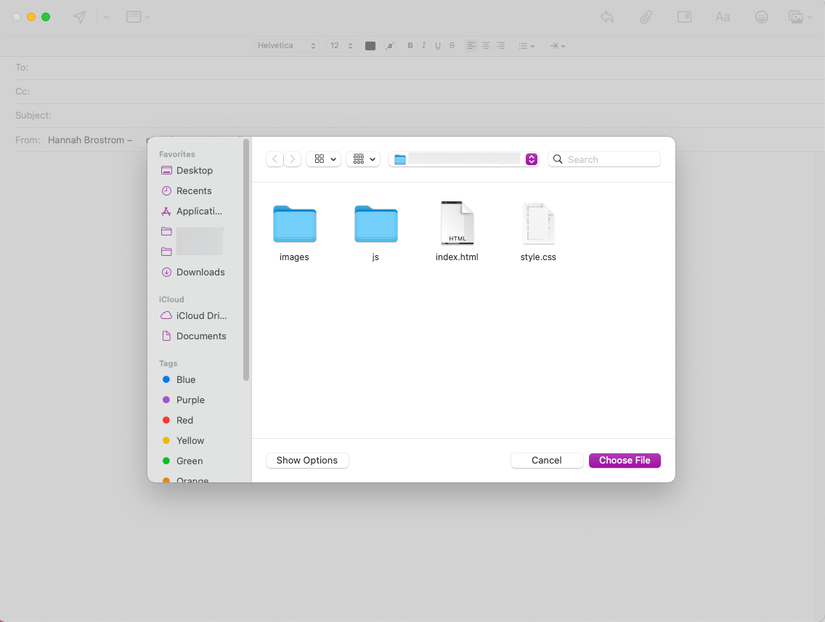The height and width of the screenshot is (622, 825).
Task: Open the emoji picker
Action: [761, 17]
